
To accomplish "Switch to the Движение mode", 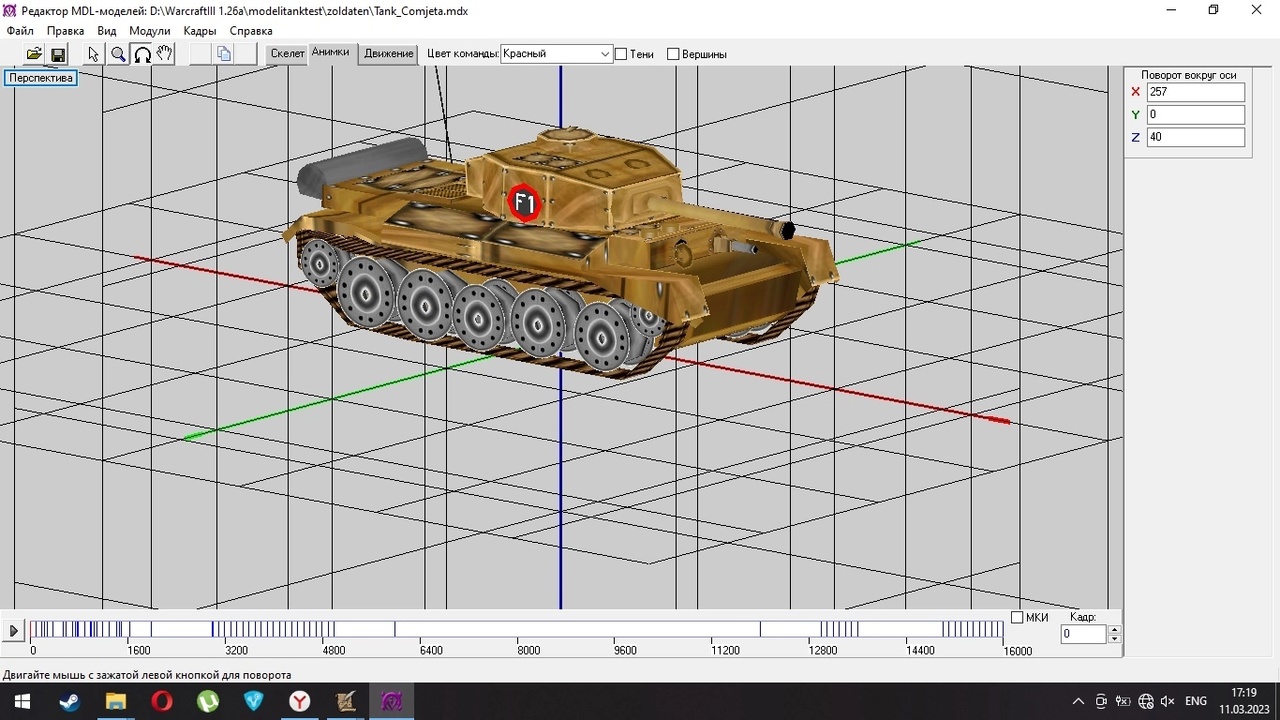I will 389,54.
